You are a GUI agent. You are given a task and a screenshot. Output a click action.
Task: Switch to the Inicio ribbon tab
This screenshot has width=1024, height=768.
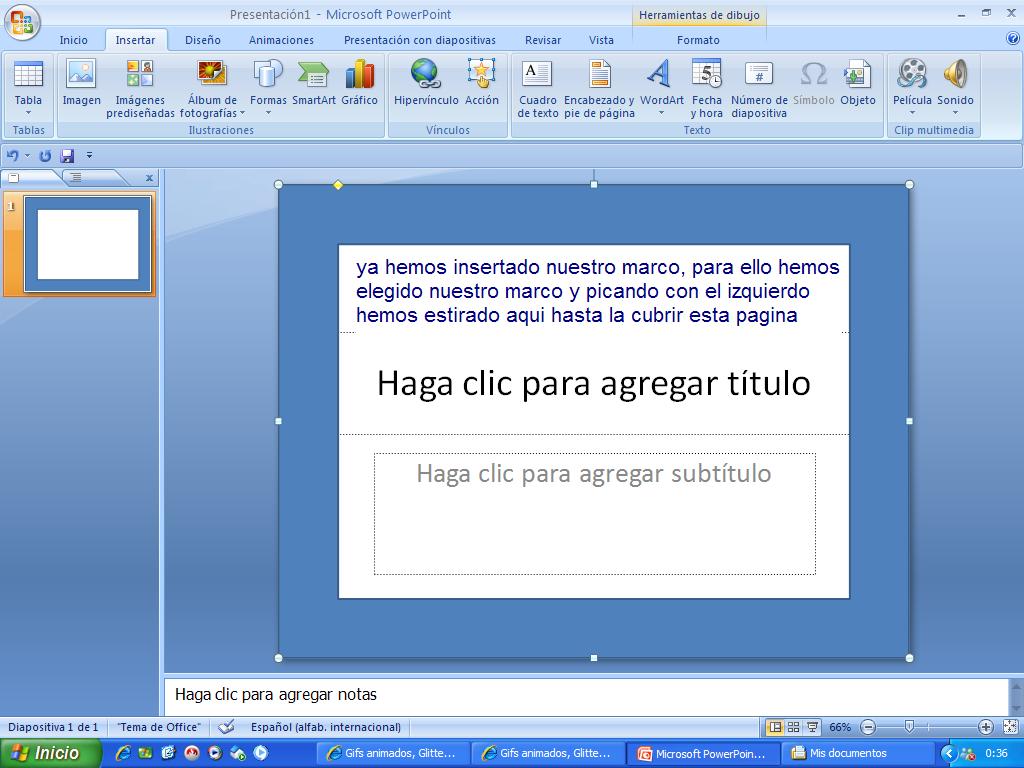tap(73, 40)
